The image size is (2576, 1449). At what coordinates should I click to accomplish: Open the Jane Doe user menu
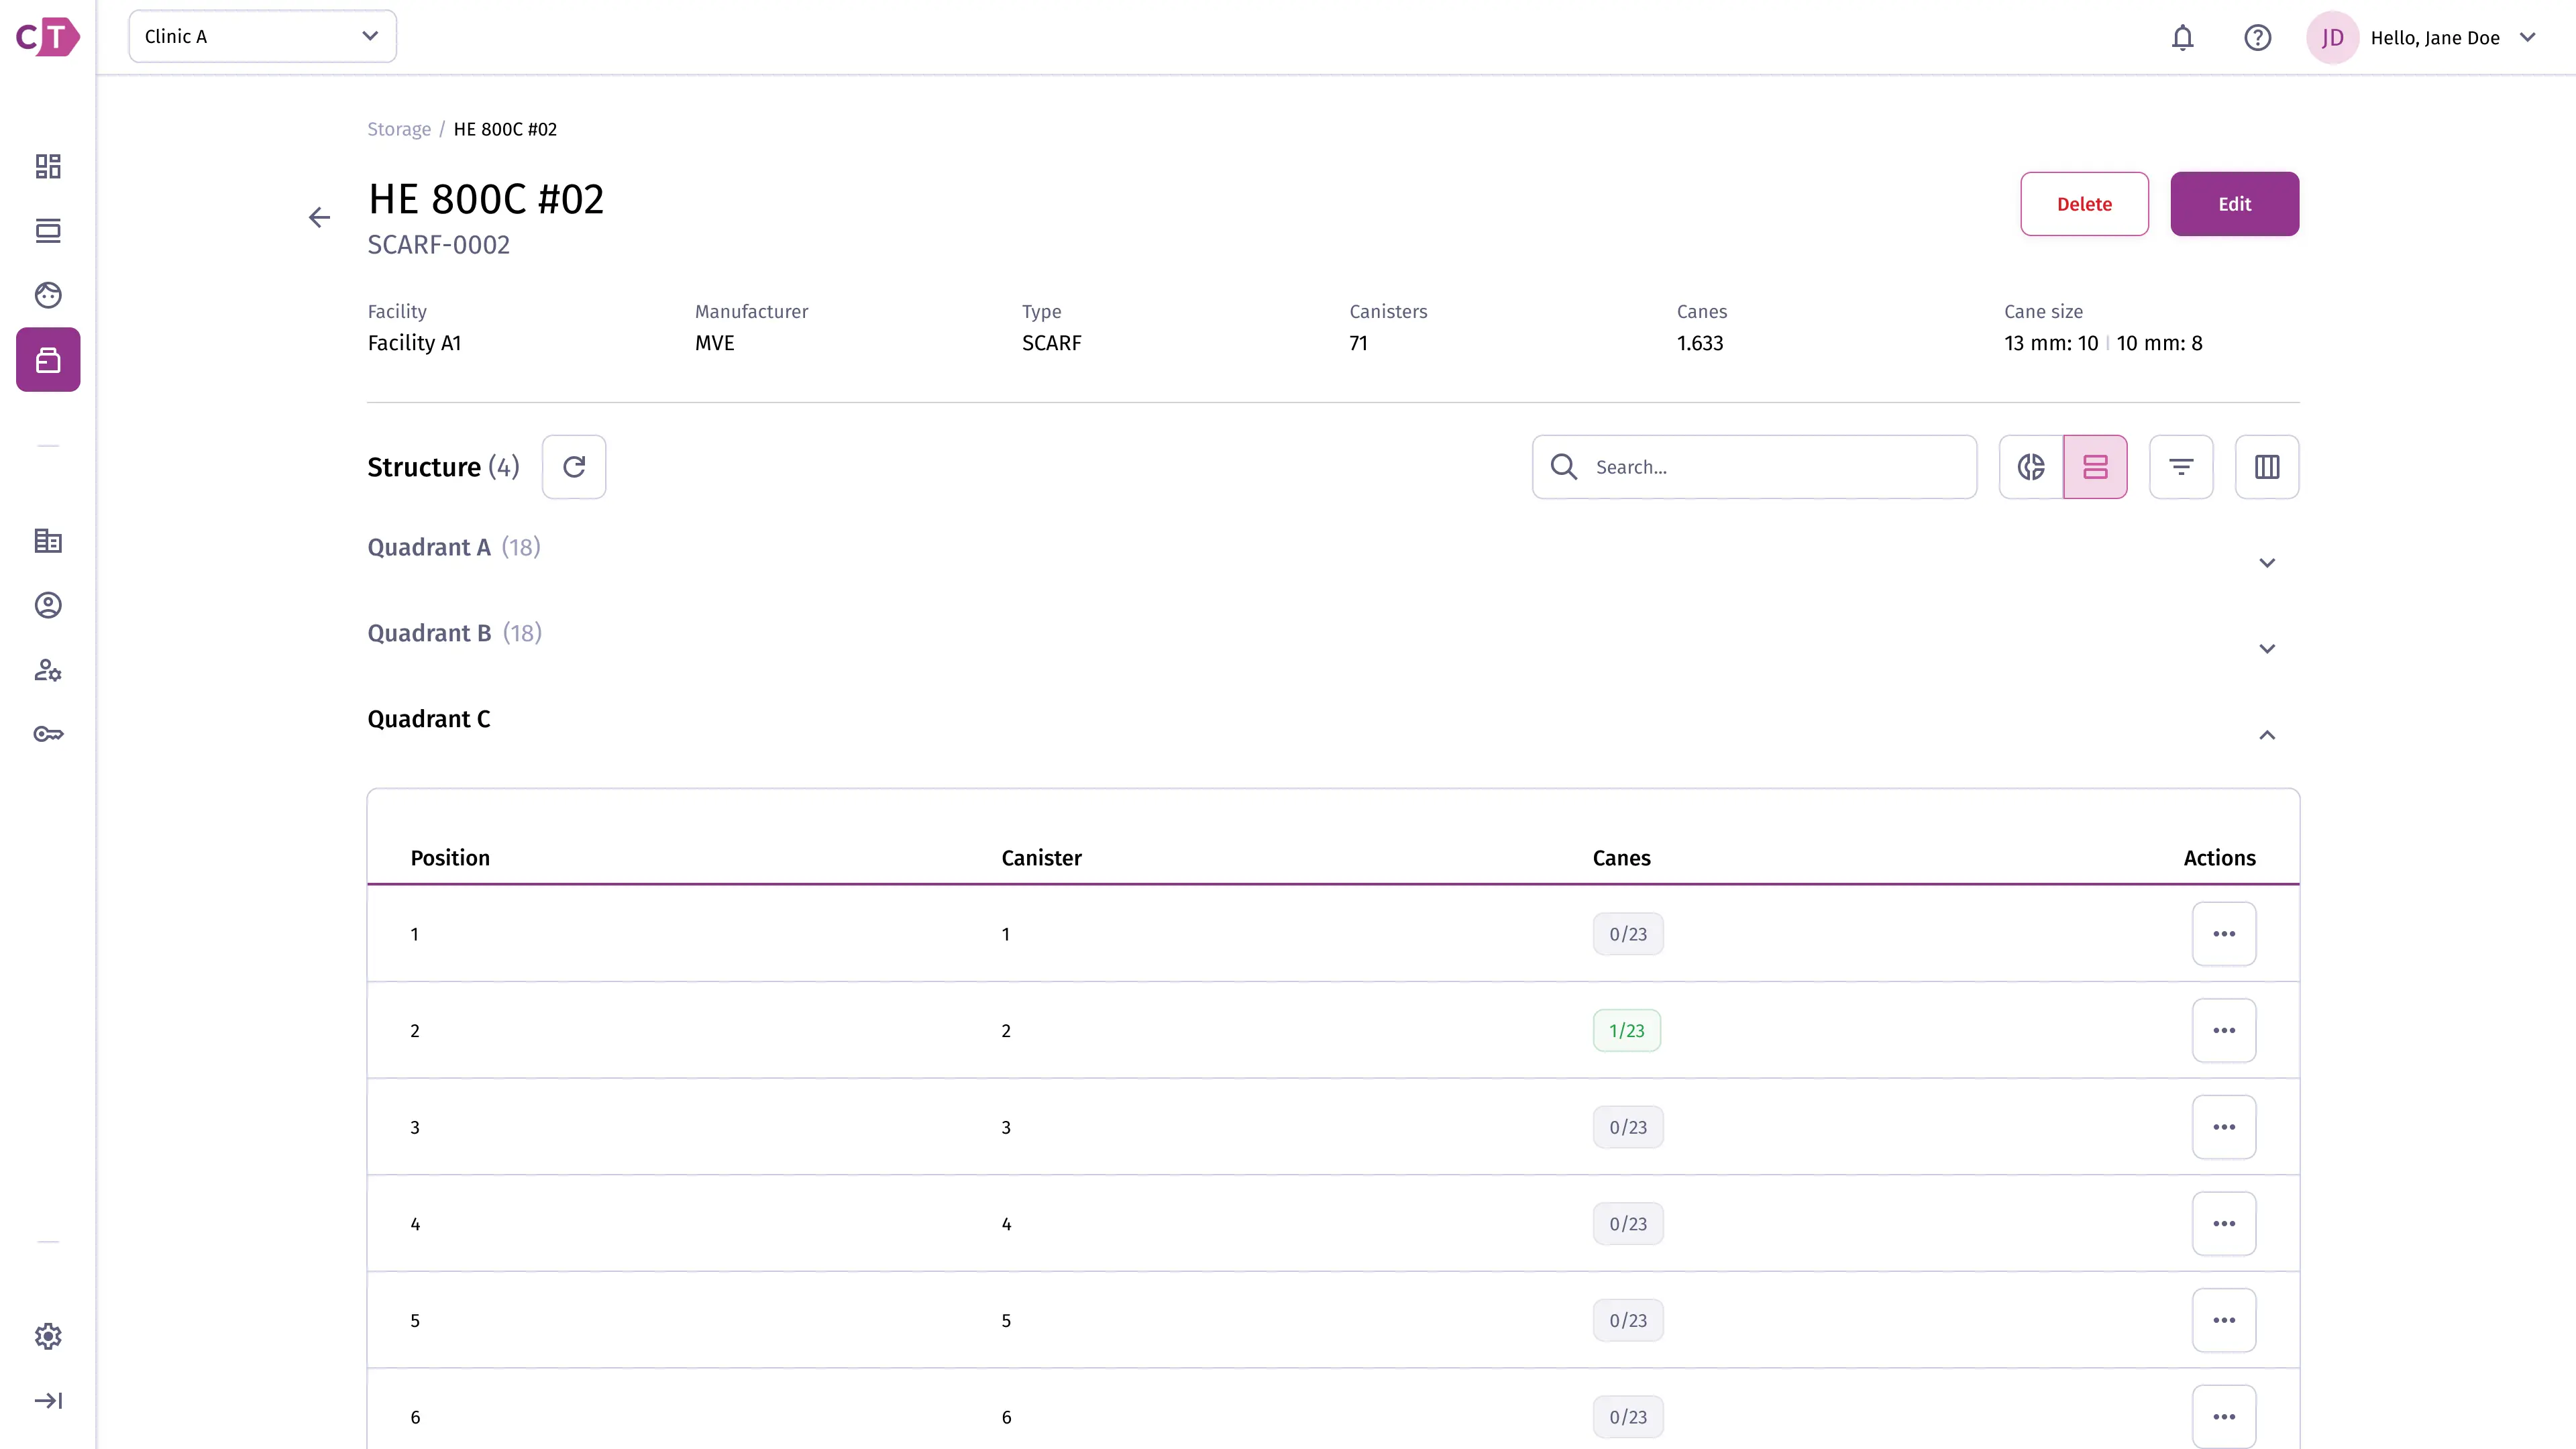(x=2422, y=38)
